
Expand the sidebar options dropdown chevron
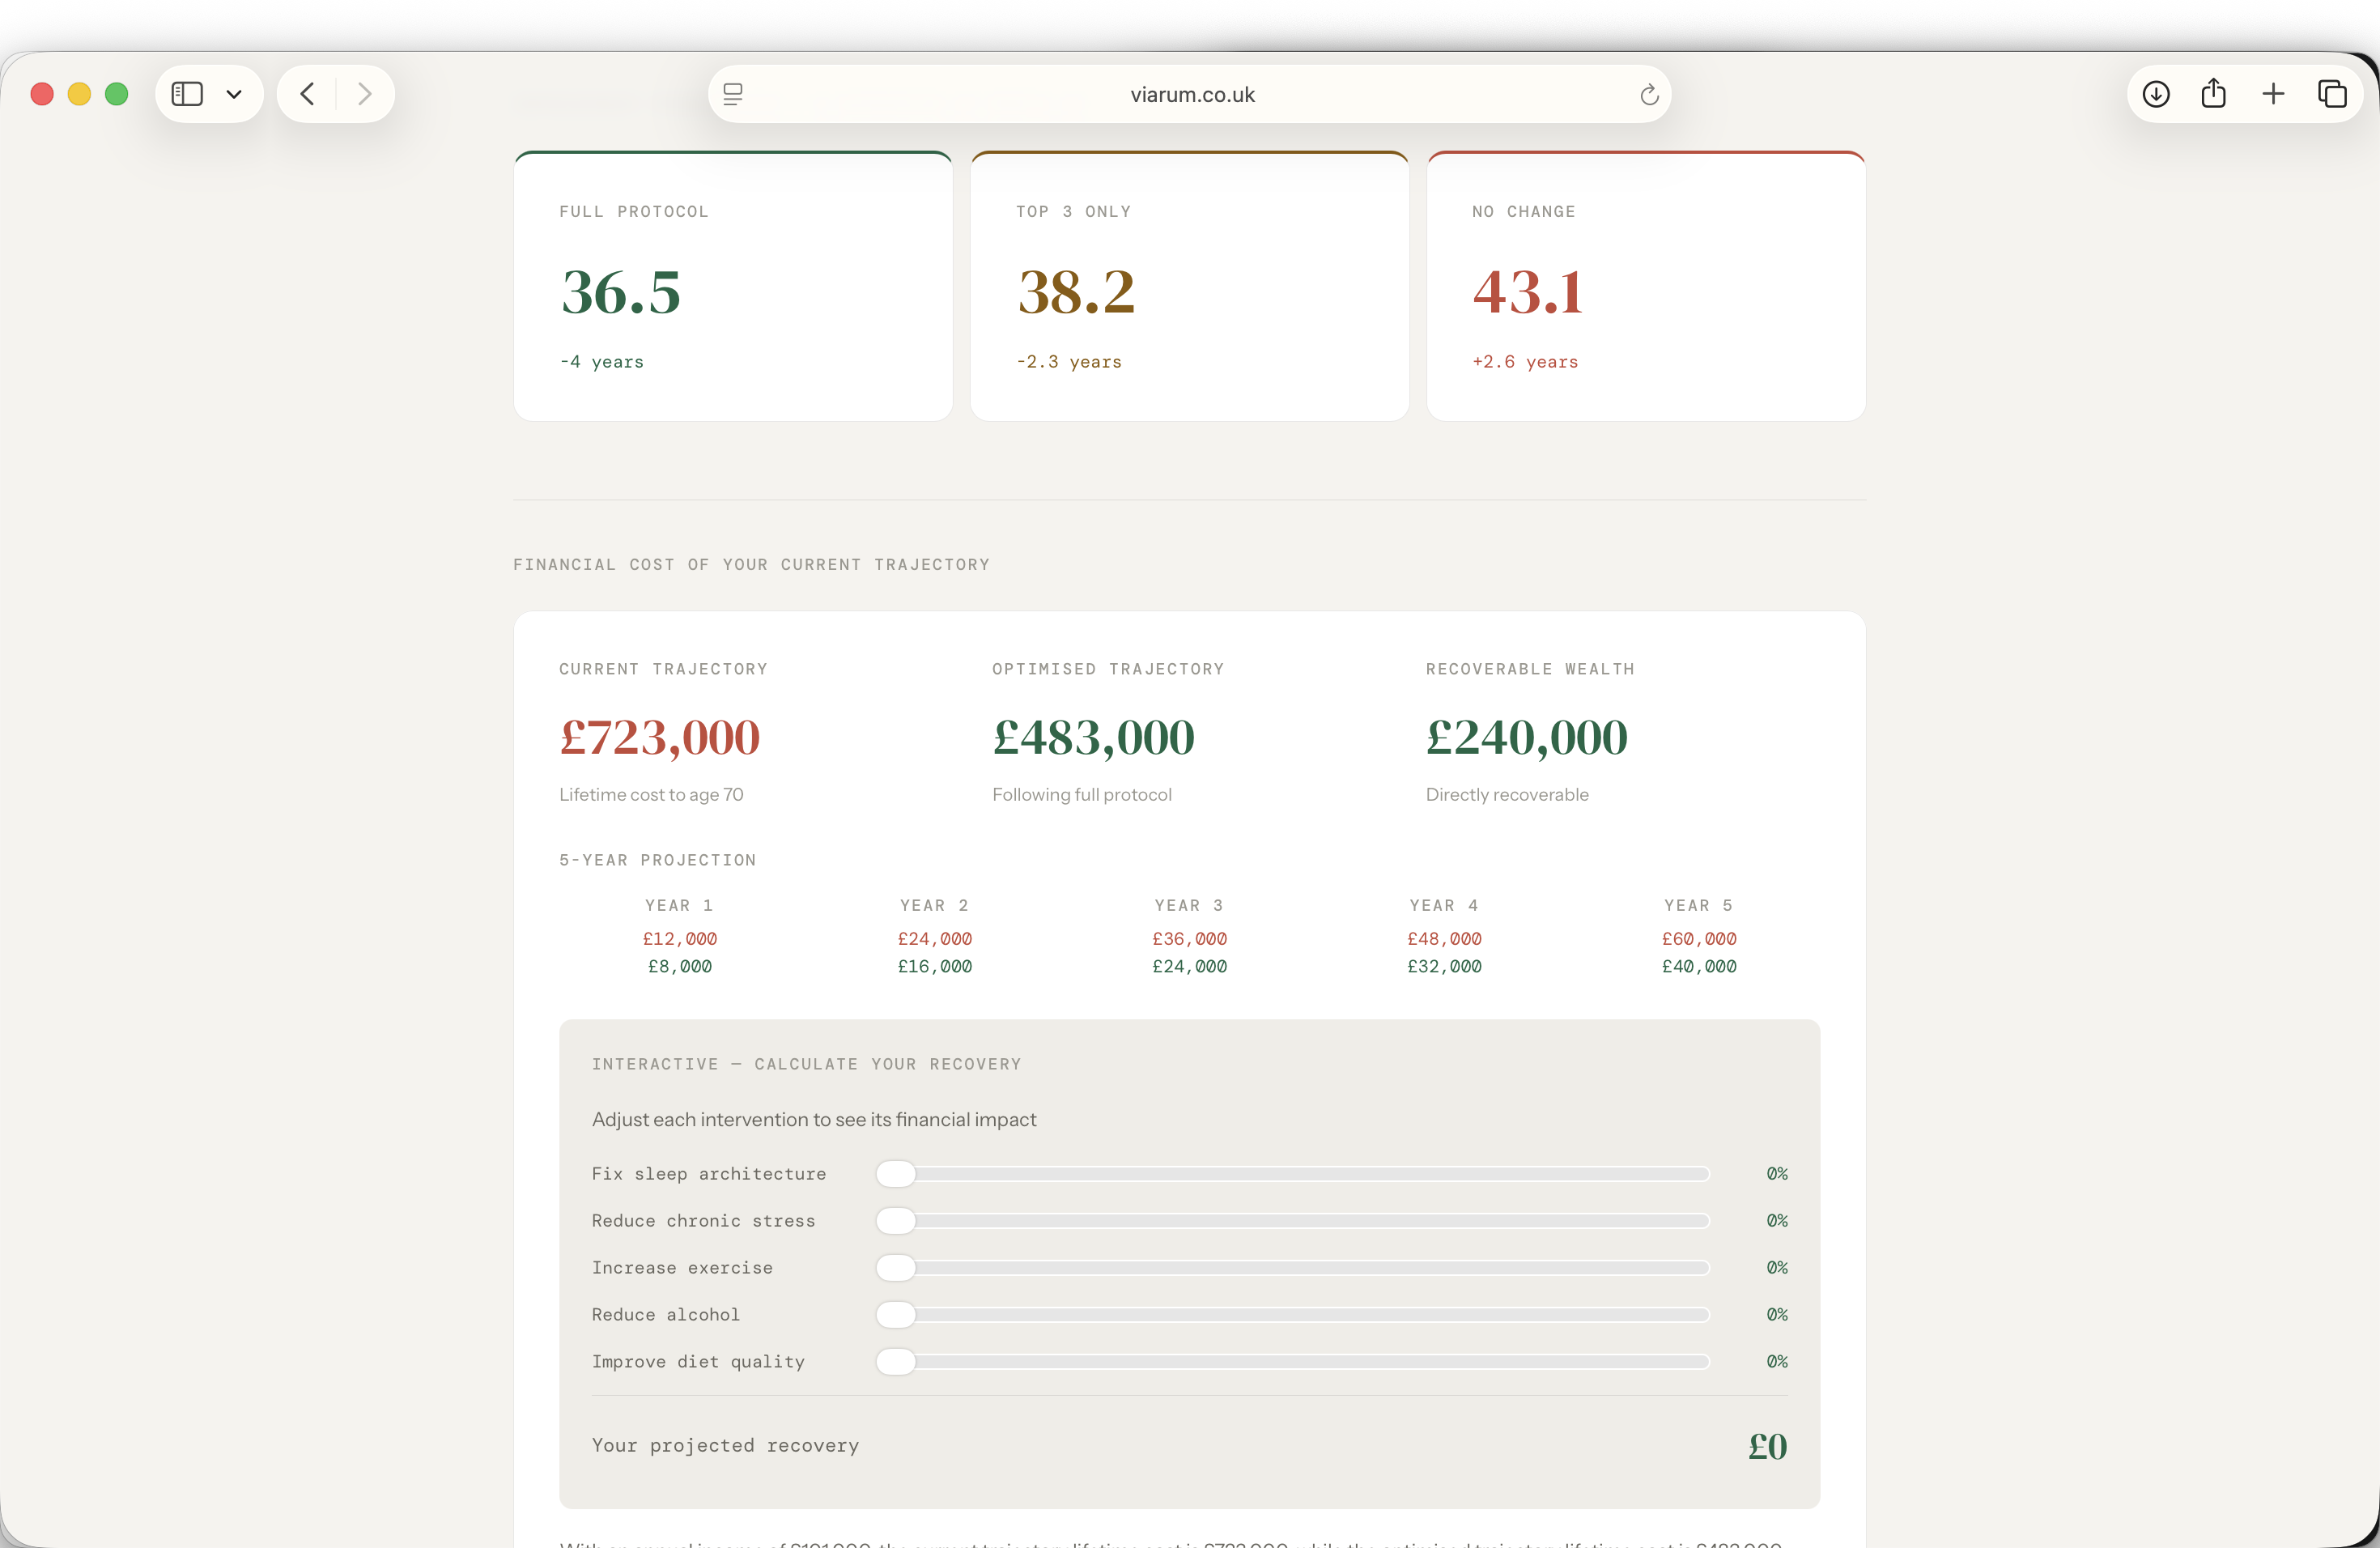234,94
